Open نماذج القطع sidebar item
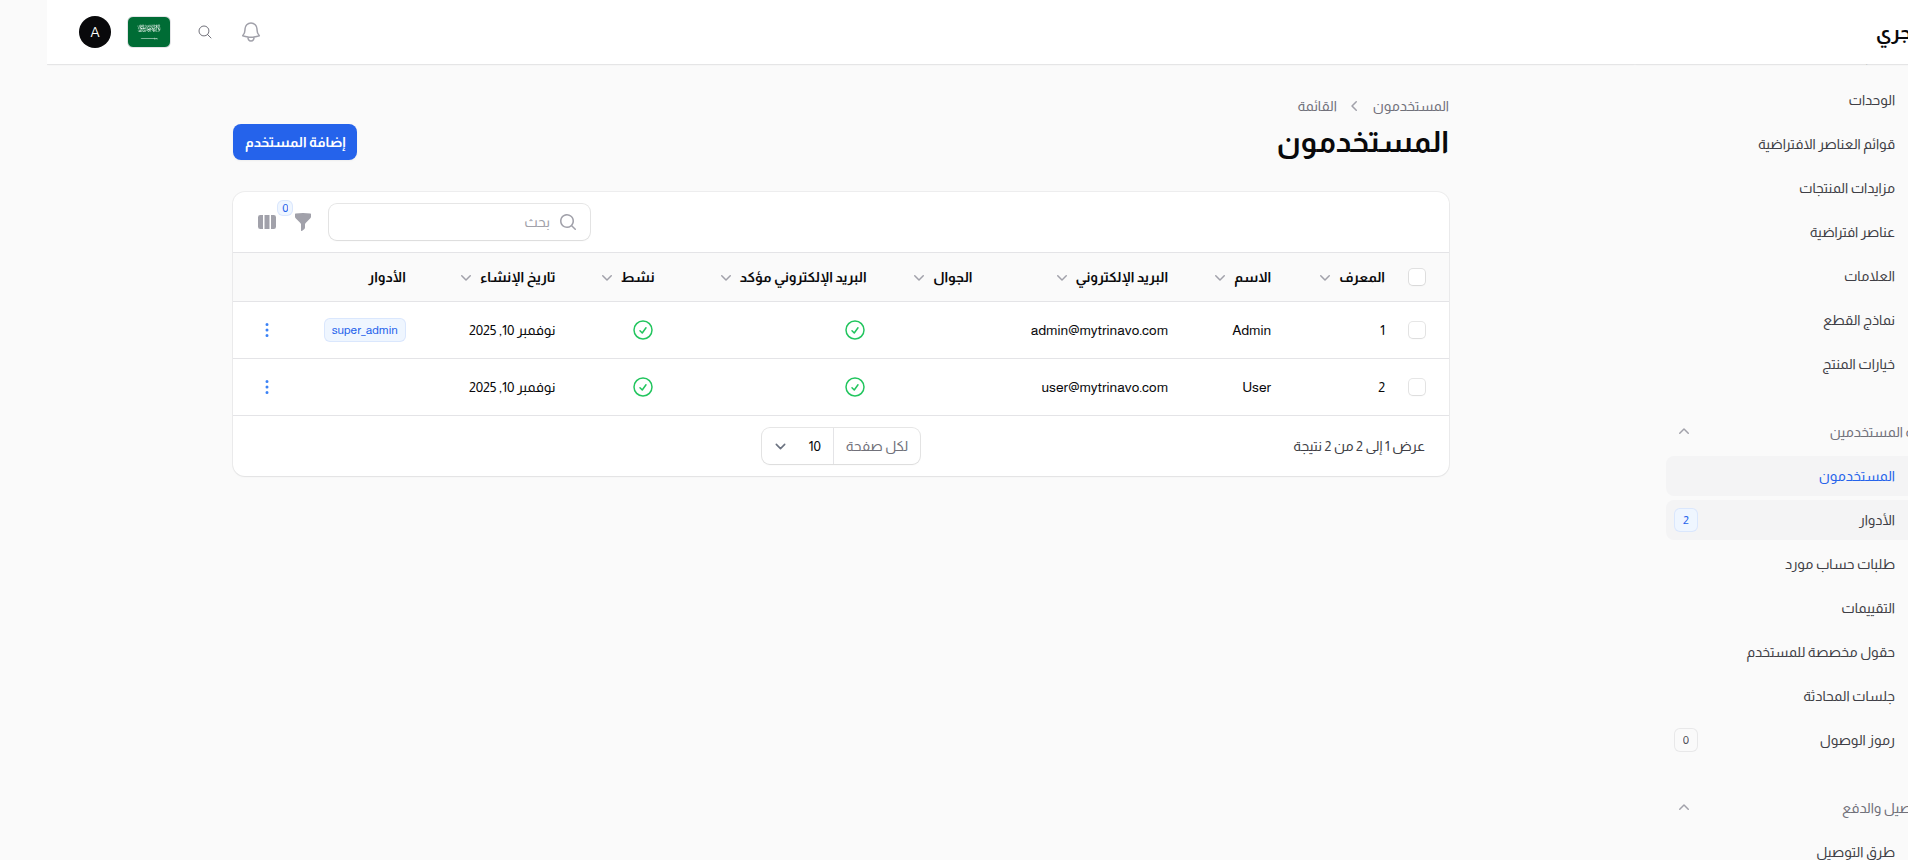 (x=1787, y=320)
